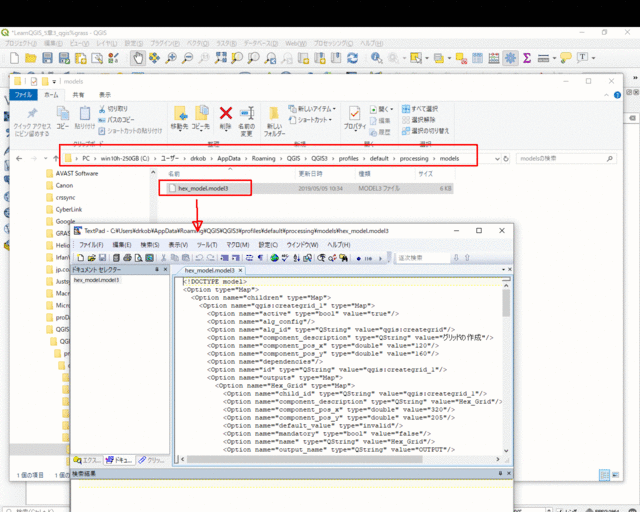Image resolution: width=640 pixels, height=512 pixels.
Task: Click Roaming in Explorer breadcrumb path
Action: [x=264, y=158]
